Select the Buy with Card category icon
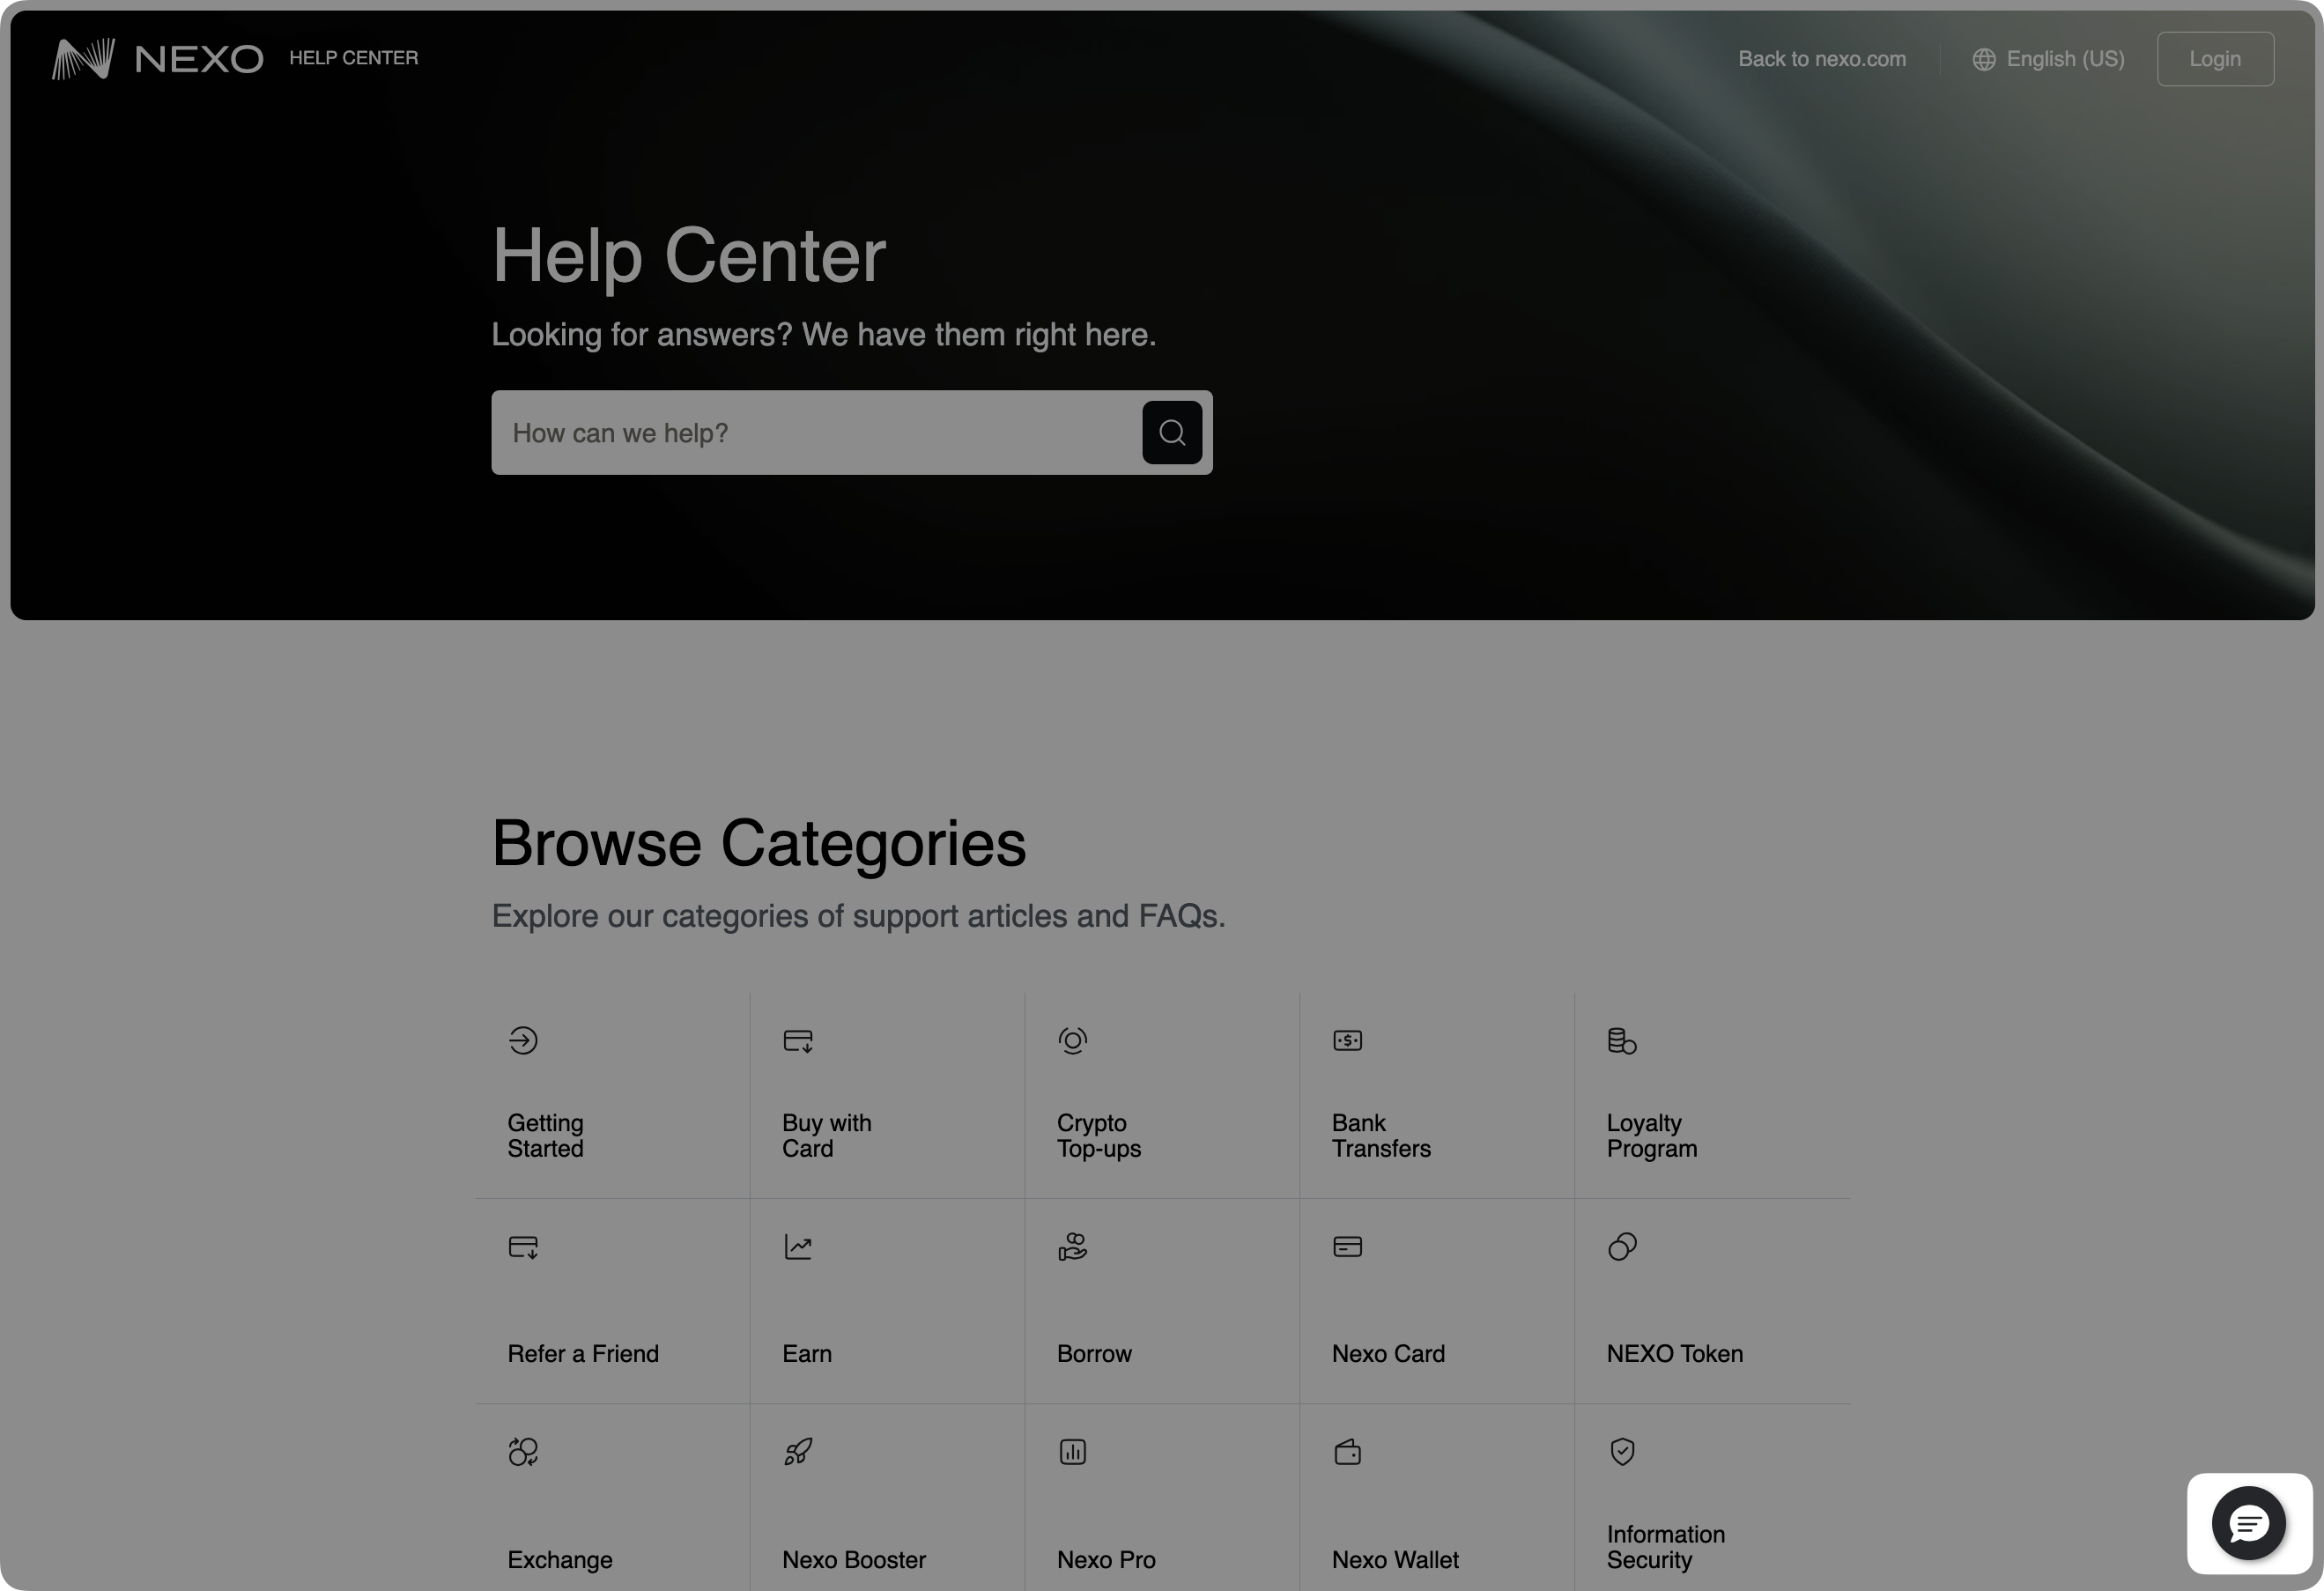Image resolution: width=2324 pixels, height=1591 pixels. point(798,1040)
